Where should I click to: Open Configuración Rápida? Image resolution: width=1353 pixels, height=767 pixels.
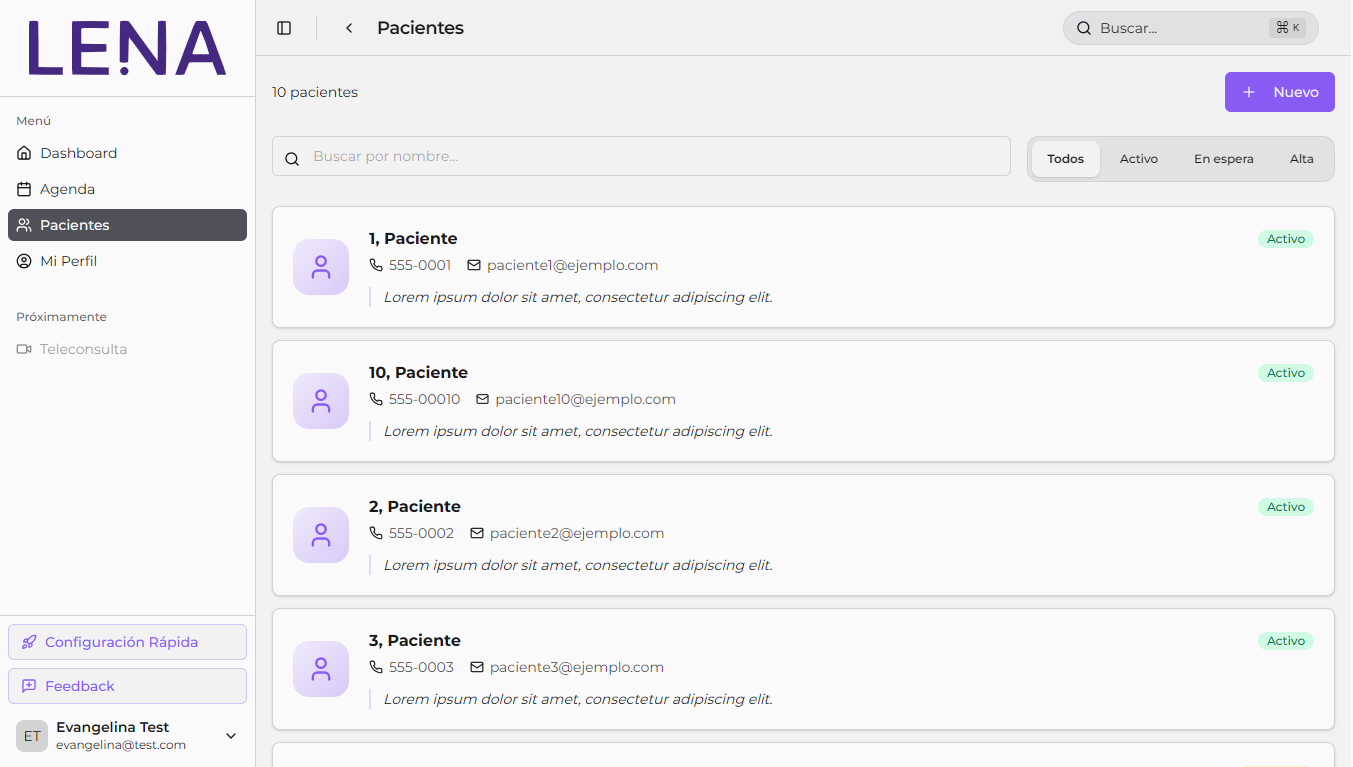click(127, 642)
